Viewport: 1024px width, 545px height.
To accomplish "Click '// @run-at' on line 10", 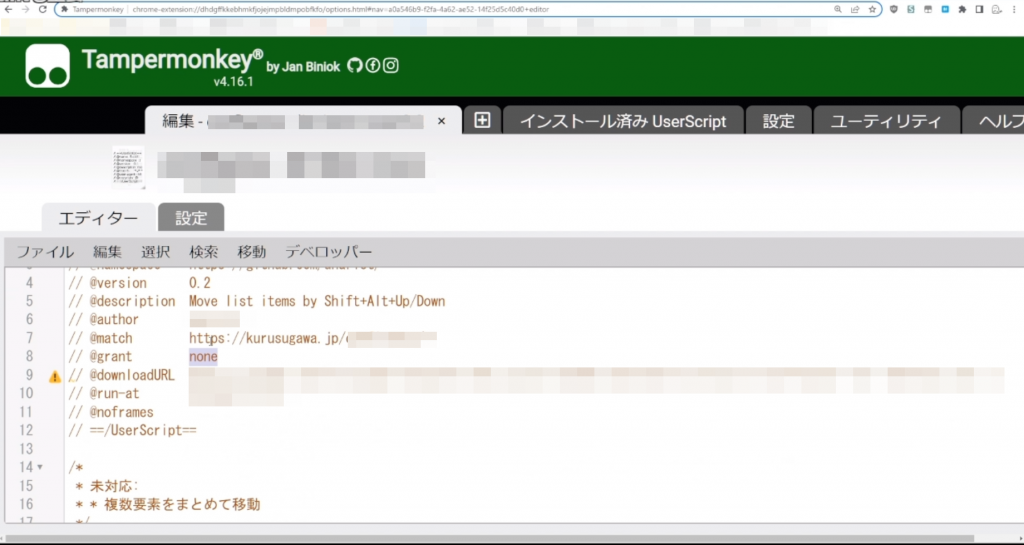I will coord(103,394).
